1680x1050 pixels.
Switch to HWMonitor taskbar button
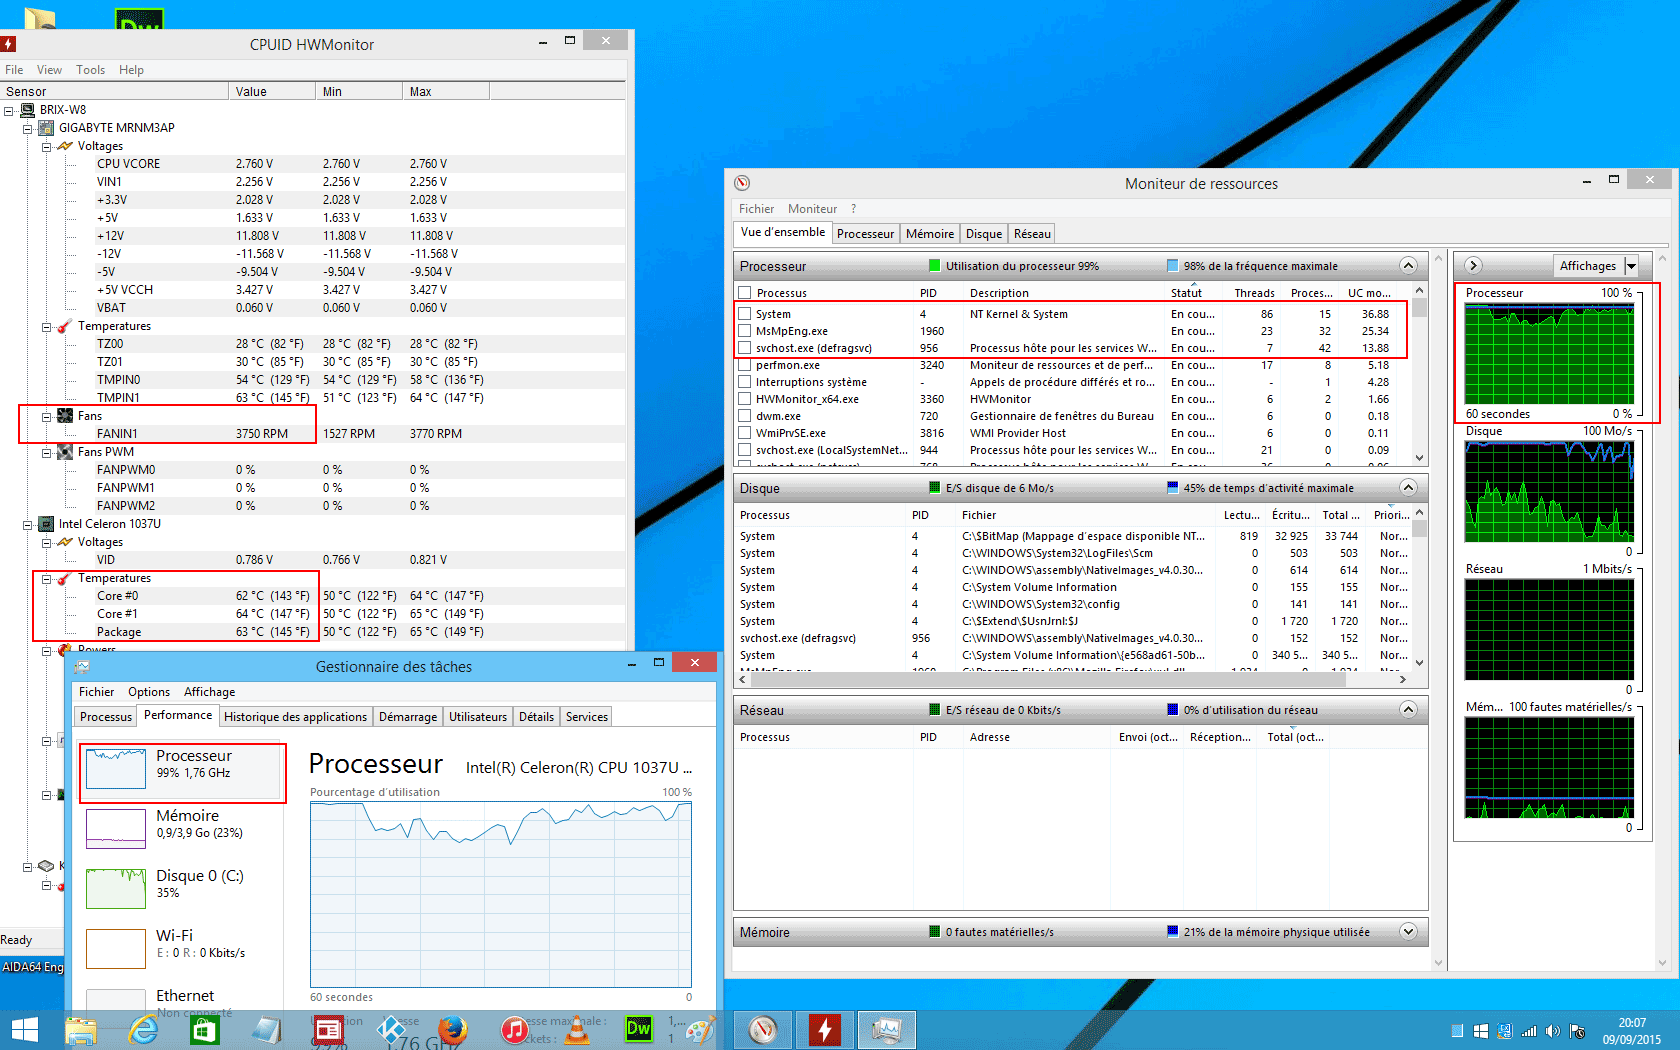[x=825, y=1030]
